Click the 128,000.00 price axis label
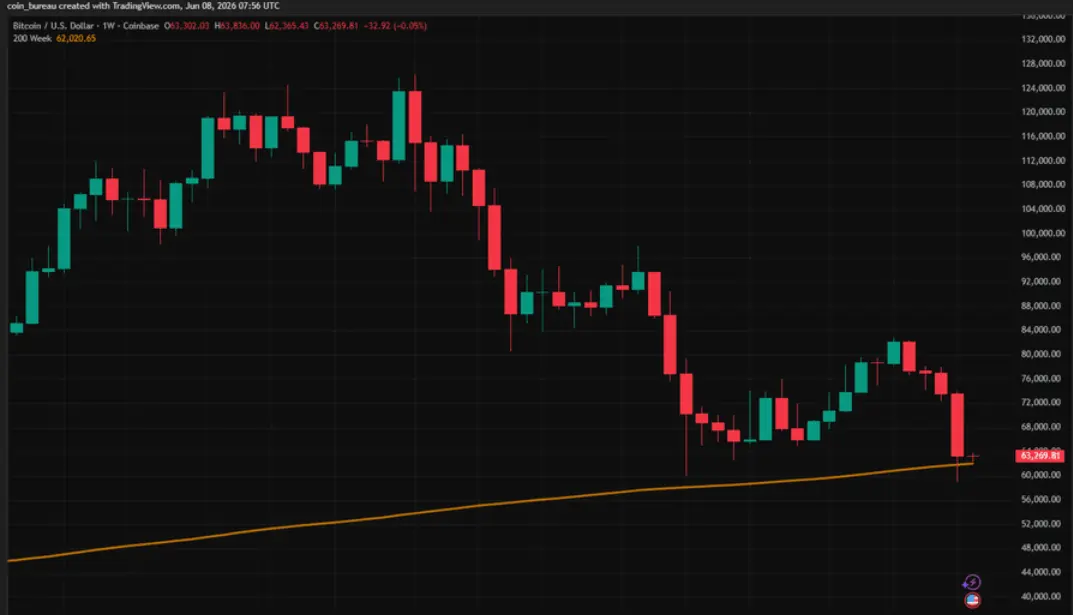 pos(1043,64)
